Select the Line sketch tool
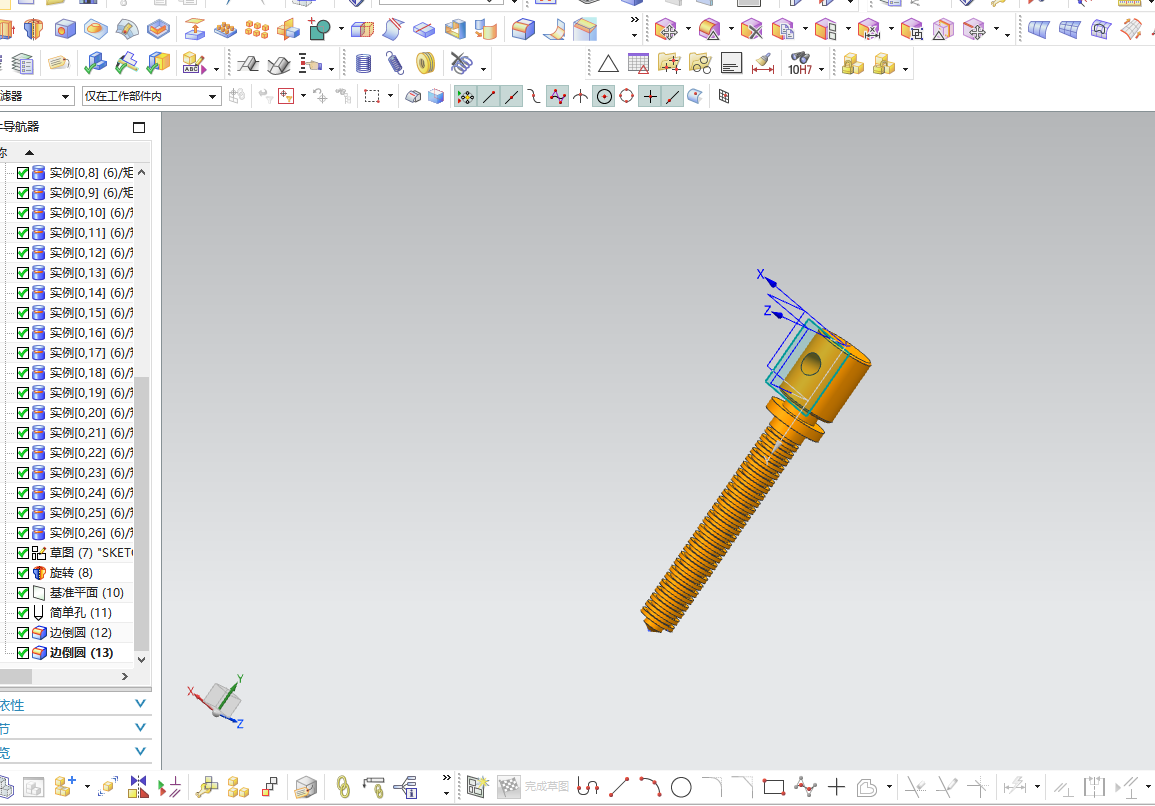Screen dimensions: 1155x806 [619, 787]
